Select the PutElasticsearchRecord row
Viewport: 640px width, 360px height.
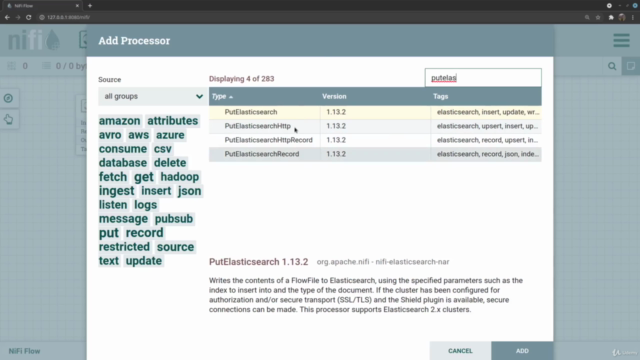click(375, 154)
